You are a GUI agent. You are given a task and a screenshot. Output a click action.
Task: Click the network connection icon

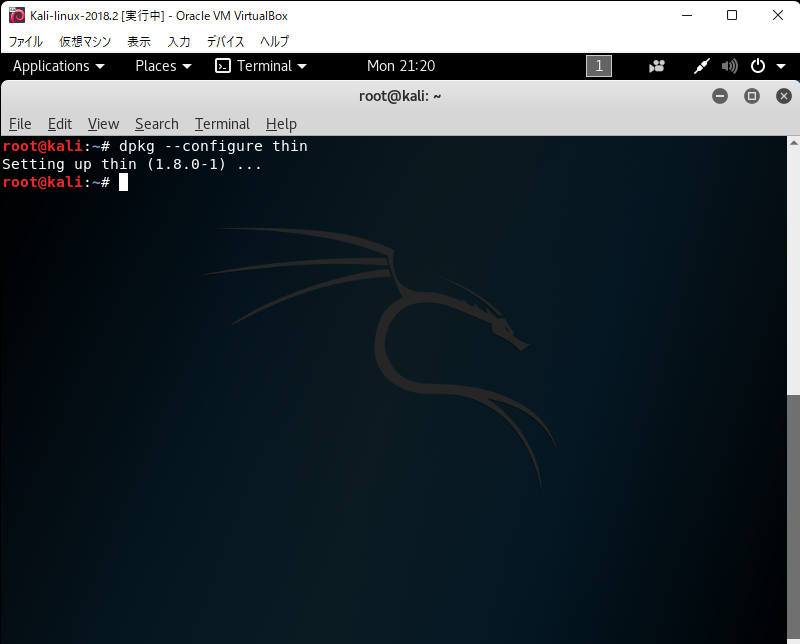pos(702,66)
